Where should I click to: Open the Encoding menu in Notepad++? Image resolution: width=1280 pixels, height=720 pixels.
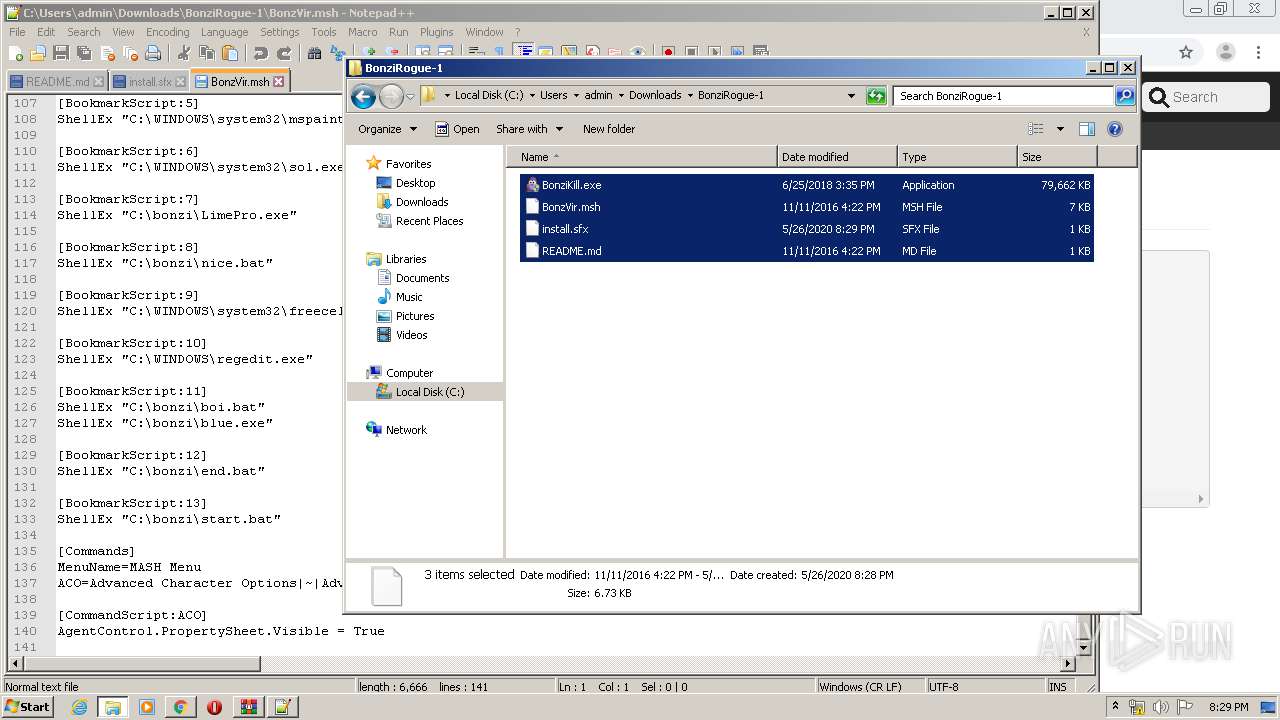tap(167, 32)
